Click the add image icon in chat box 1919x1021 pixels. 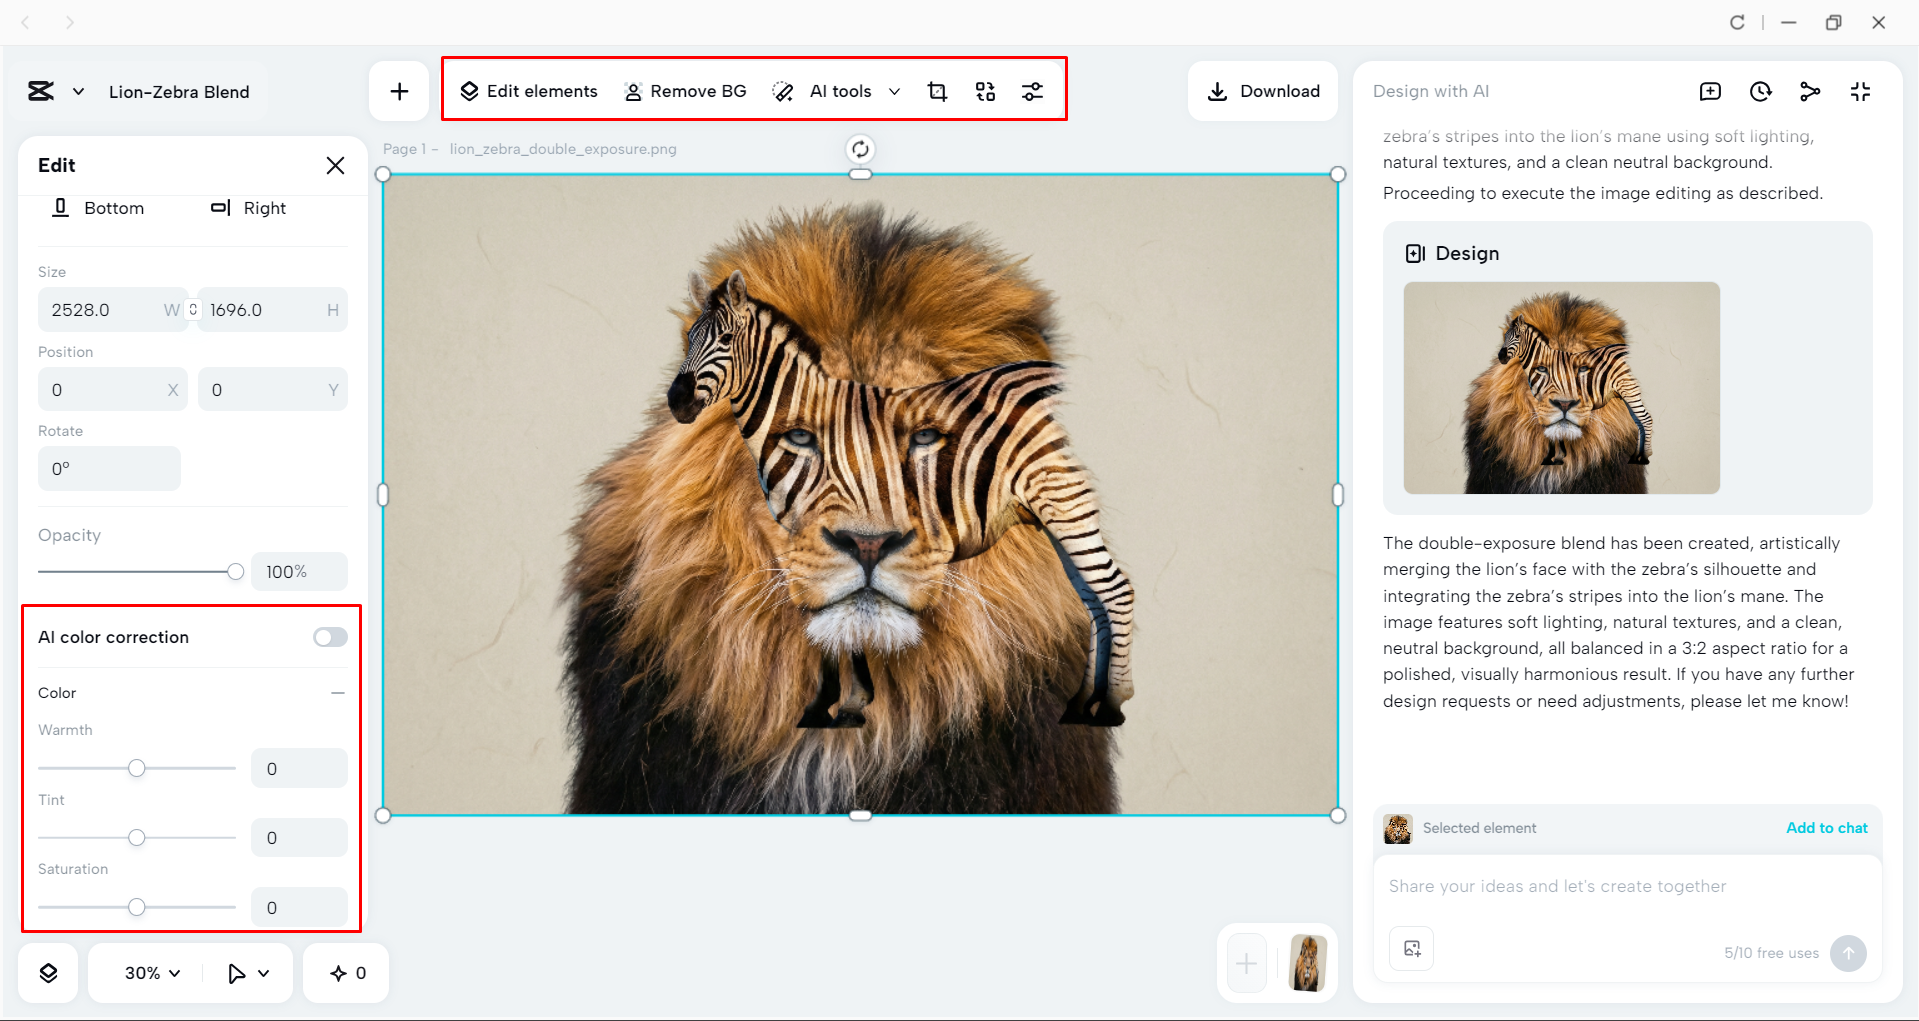pos(1412,949)
